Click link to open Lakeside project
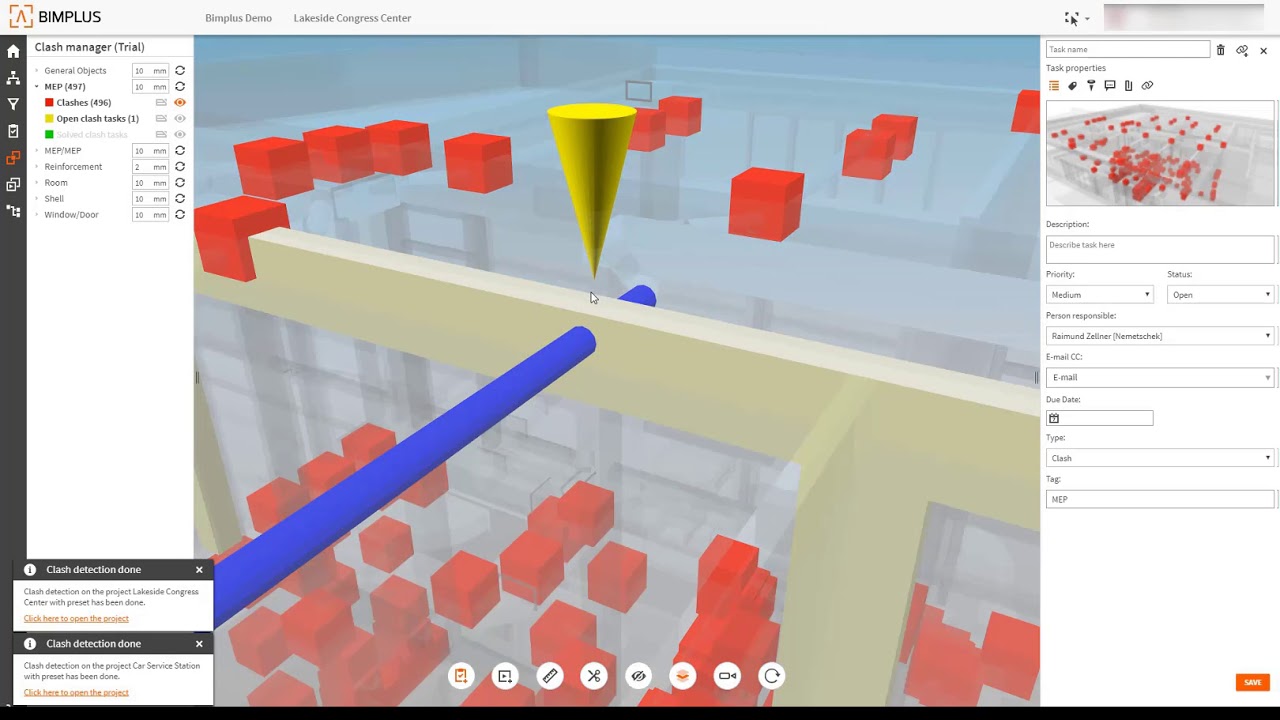Image resolution: width=1280 pixels, height=720 pixels. pyautogui.click(x=76, y=619)
